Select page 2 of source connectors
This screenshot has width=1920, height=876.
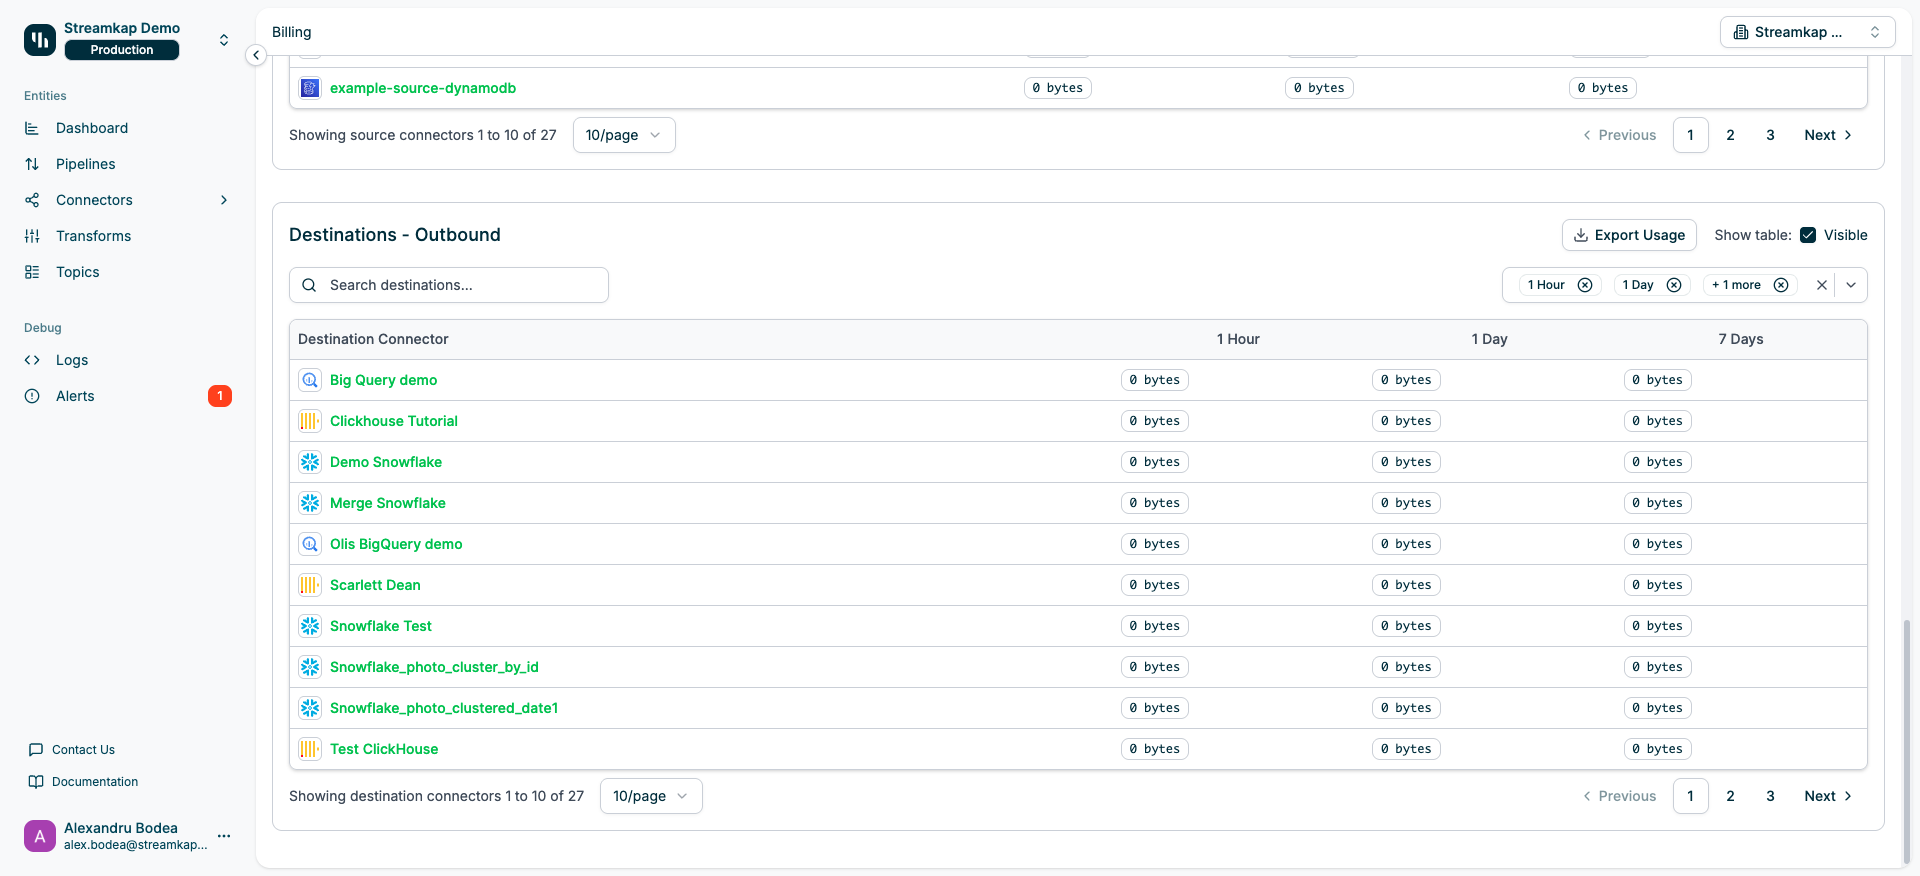(1731, 135)
